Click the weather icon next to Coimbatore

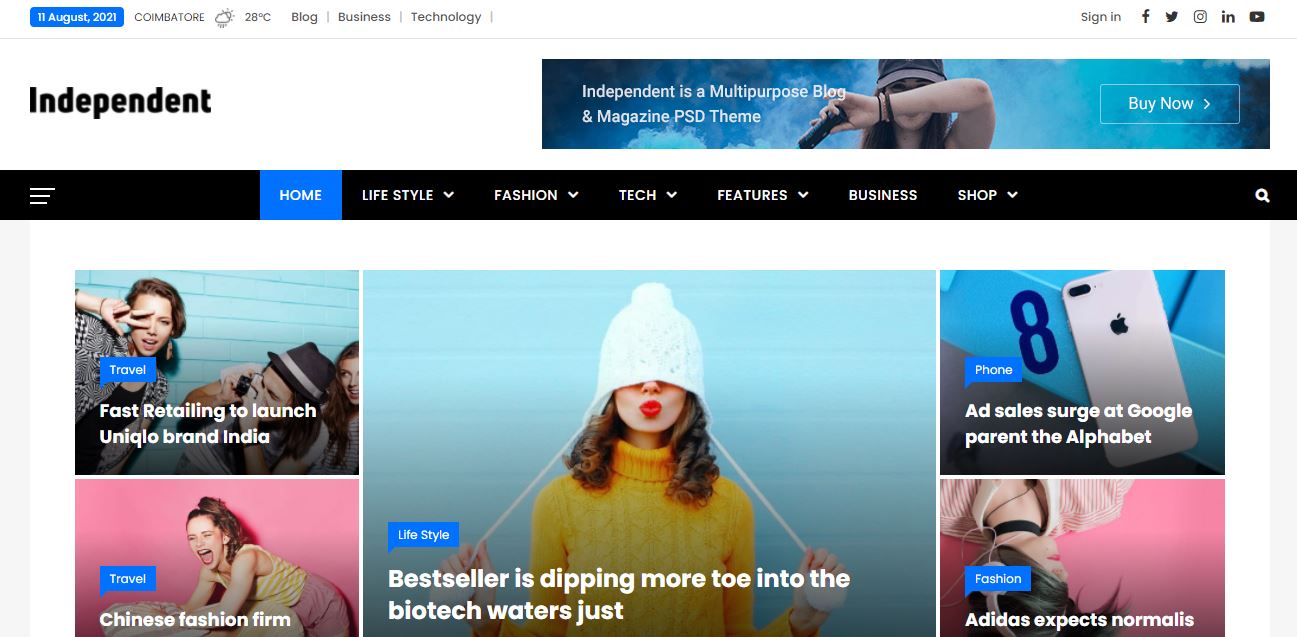click(x=224, y=16)
